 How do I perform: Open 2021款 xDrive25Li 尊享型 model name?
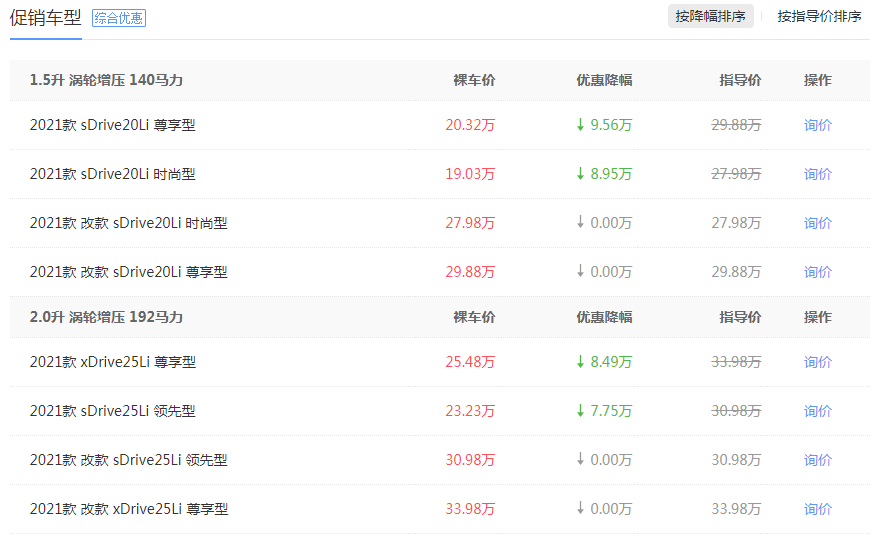(113, 362)
